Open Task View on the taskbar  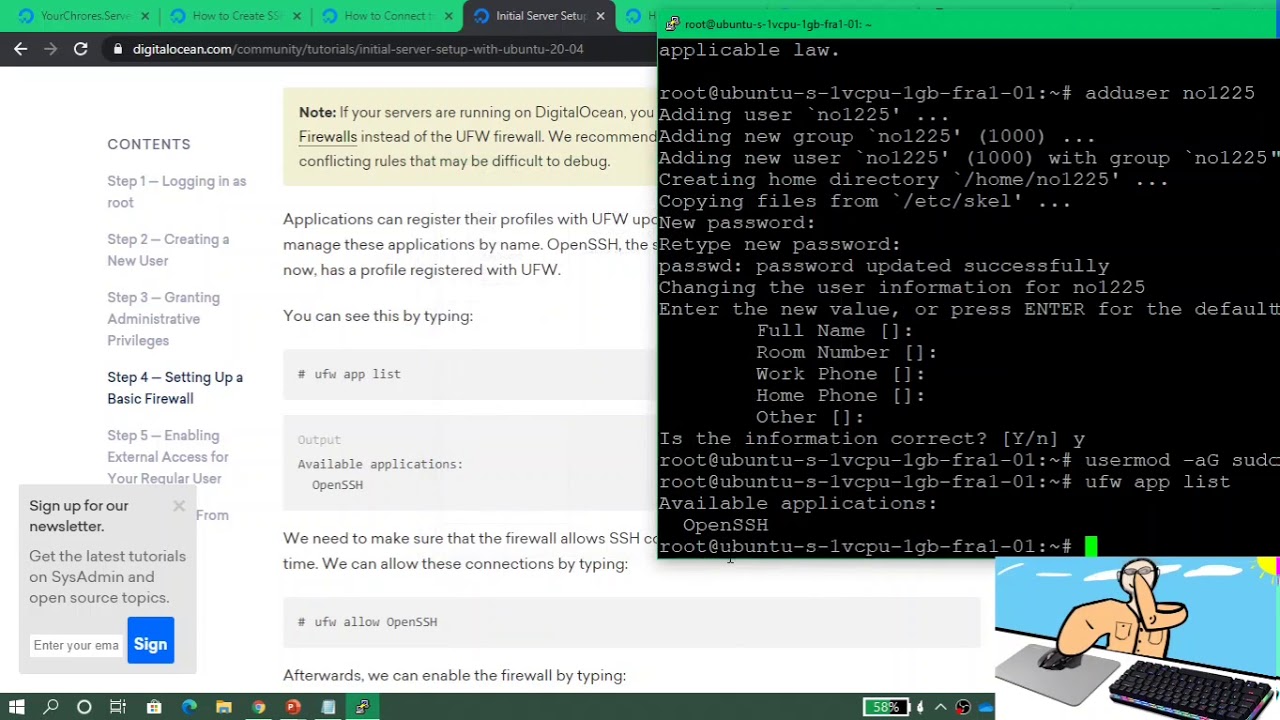click(118, 707)
